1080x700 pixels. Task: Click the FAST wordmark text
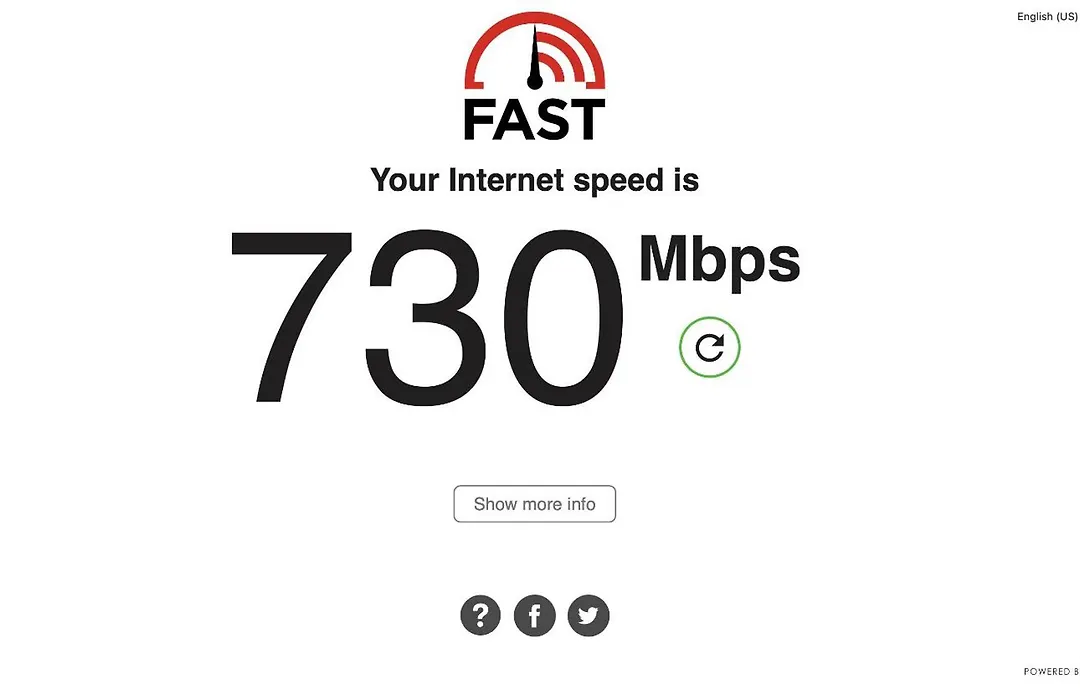pyautogui.click(x=534, y=120)
